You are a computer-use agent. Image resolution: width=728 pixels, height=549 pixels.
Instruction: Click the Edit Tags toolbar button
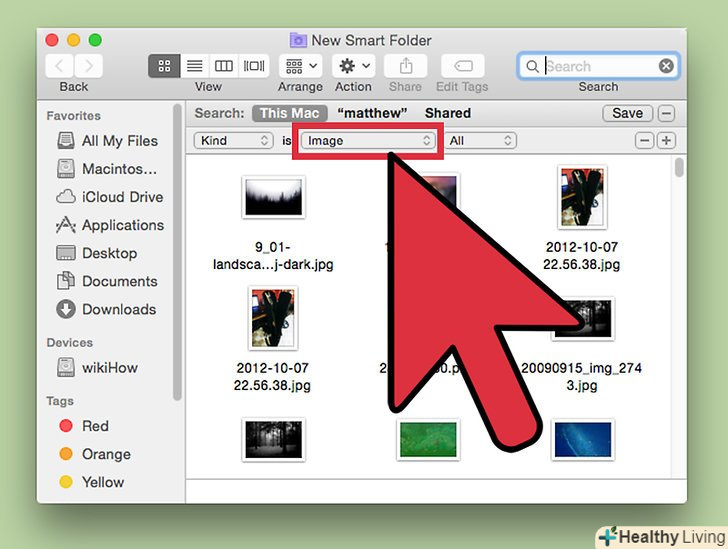(462, 66)
